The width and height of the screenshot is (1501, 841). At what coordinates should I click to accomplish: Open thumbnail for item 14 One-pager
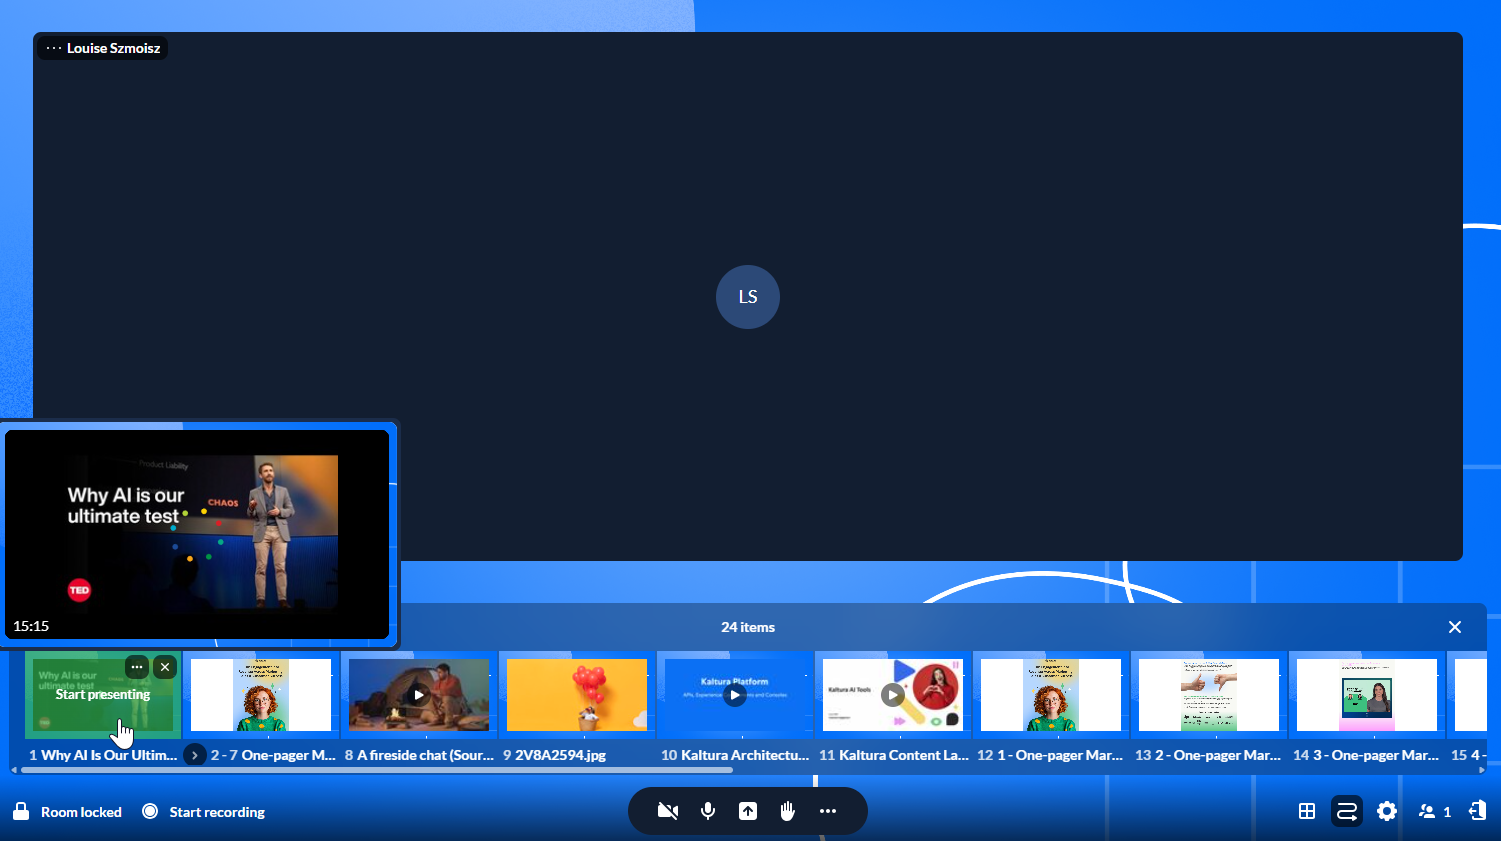click(1367, 695)
